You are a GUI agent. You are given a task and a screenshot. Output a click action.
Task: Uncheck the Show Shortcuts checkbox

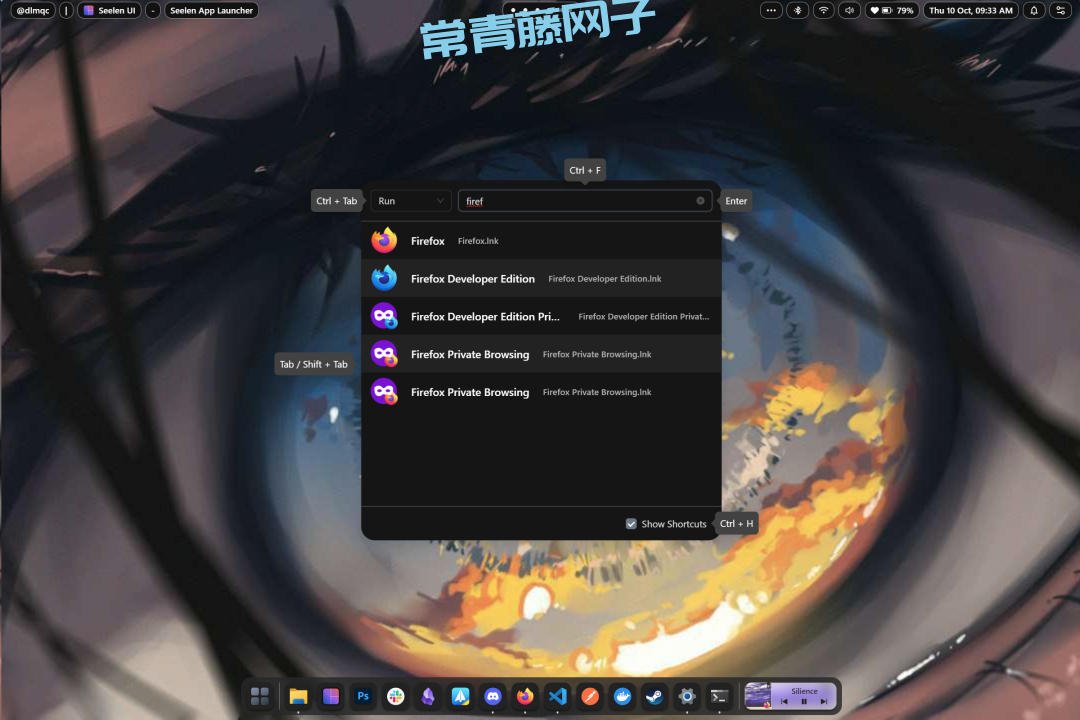[x=631, y=524]
